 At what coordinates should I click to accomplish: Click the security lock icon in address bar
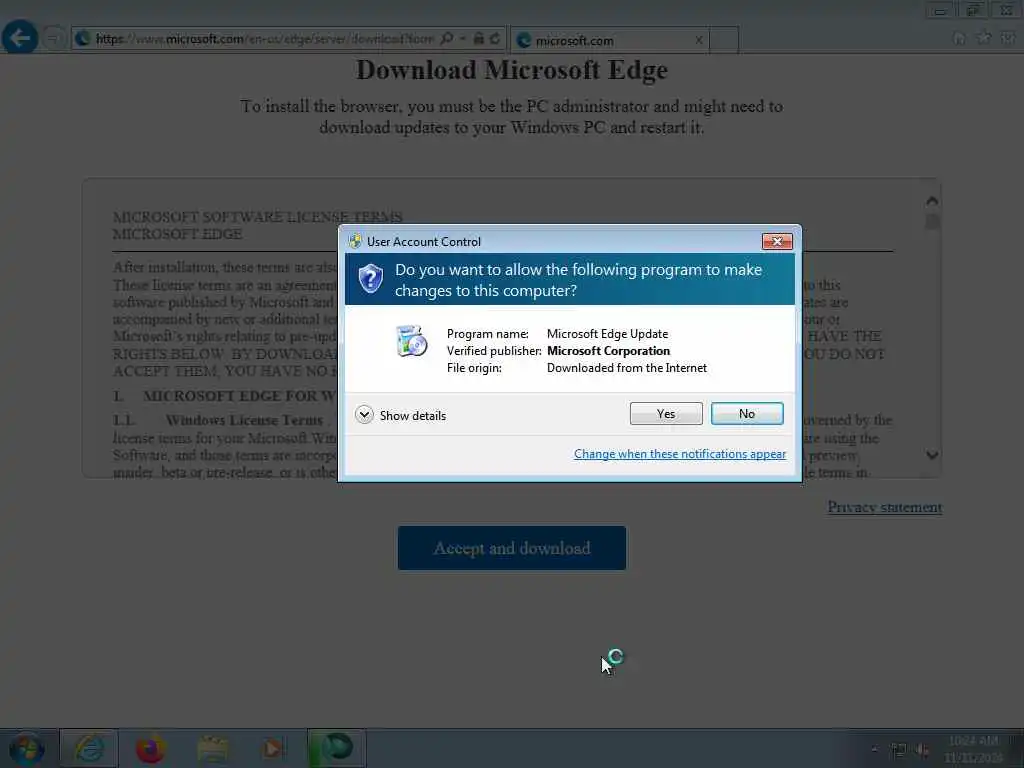(479, 39)
